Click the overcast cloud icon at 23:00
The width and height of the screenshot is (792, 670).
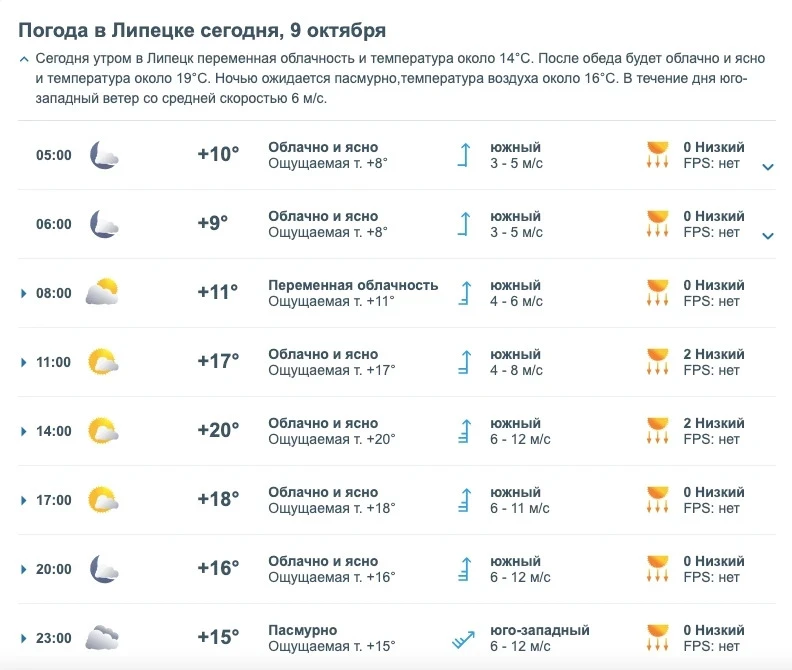102,638
